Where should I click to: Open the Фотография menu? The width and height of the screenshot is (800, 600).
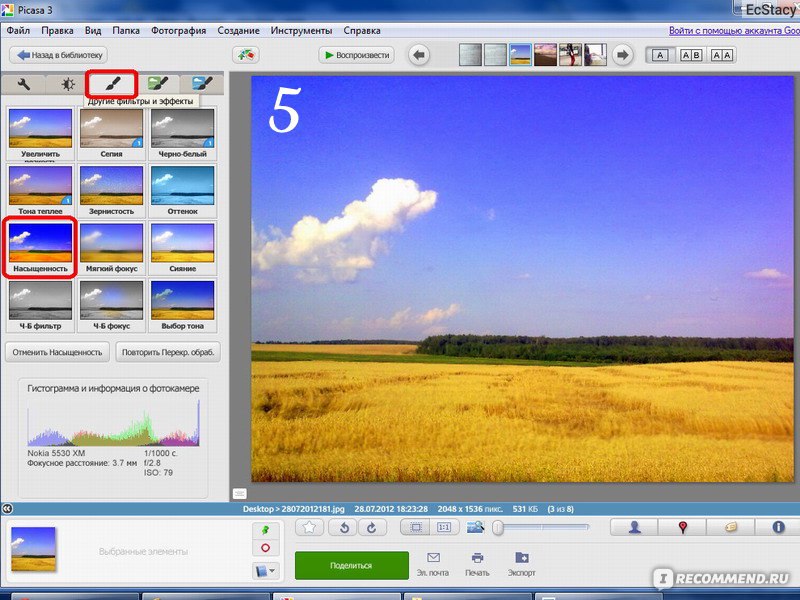(179, 31)
